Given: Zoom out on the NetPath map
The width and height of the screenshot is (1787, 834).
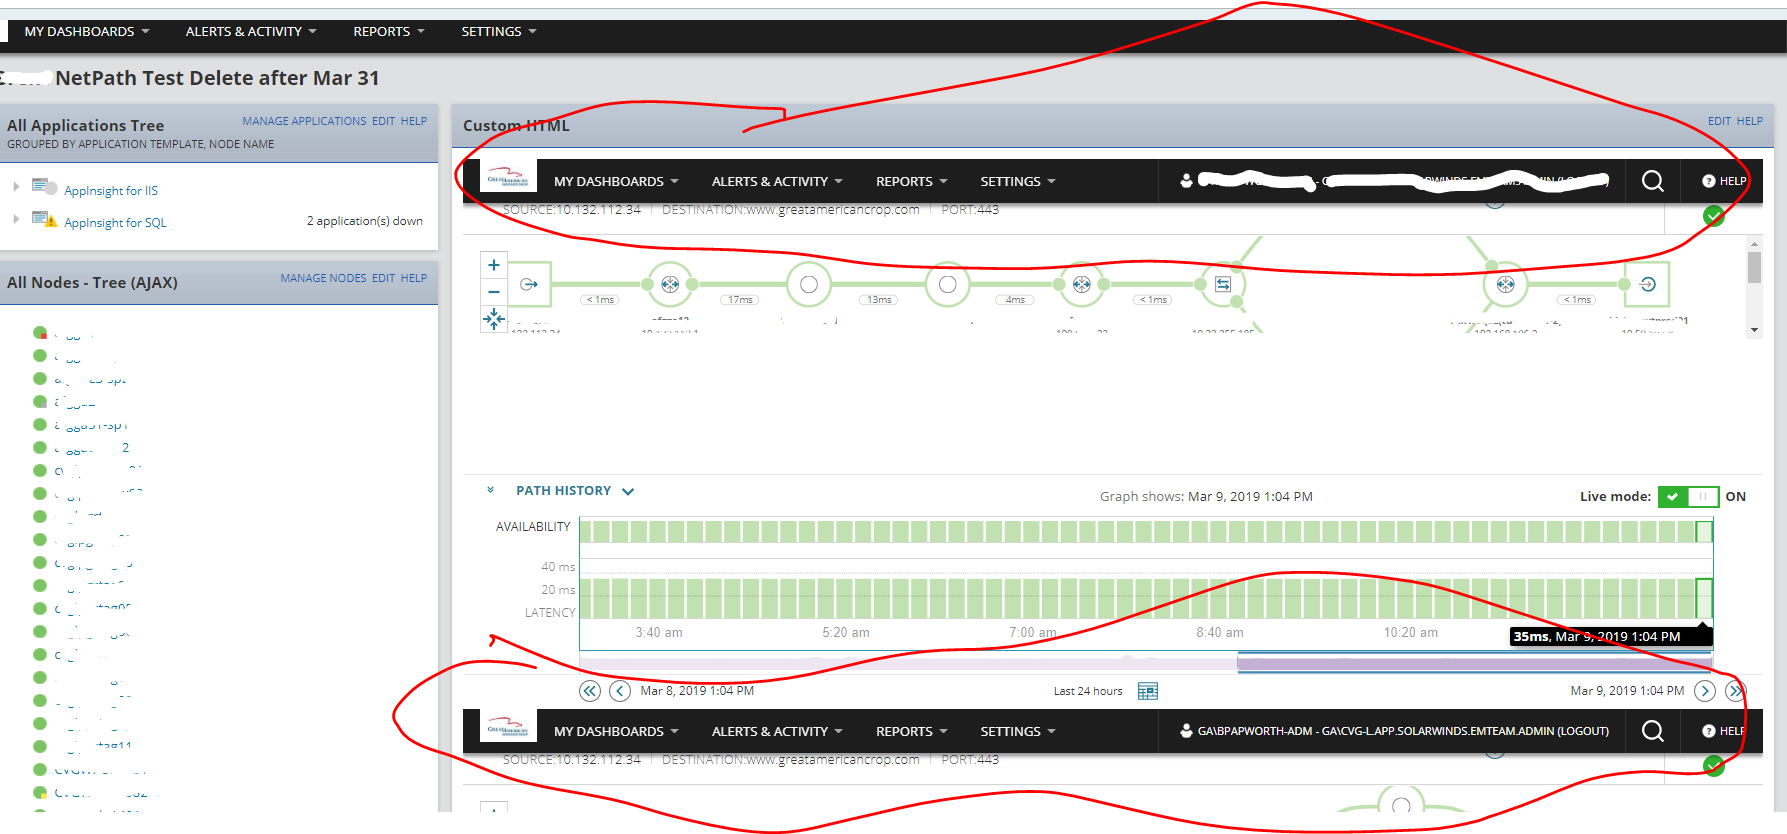Looking at the screenshot, I should click(494, 292).
